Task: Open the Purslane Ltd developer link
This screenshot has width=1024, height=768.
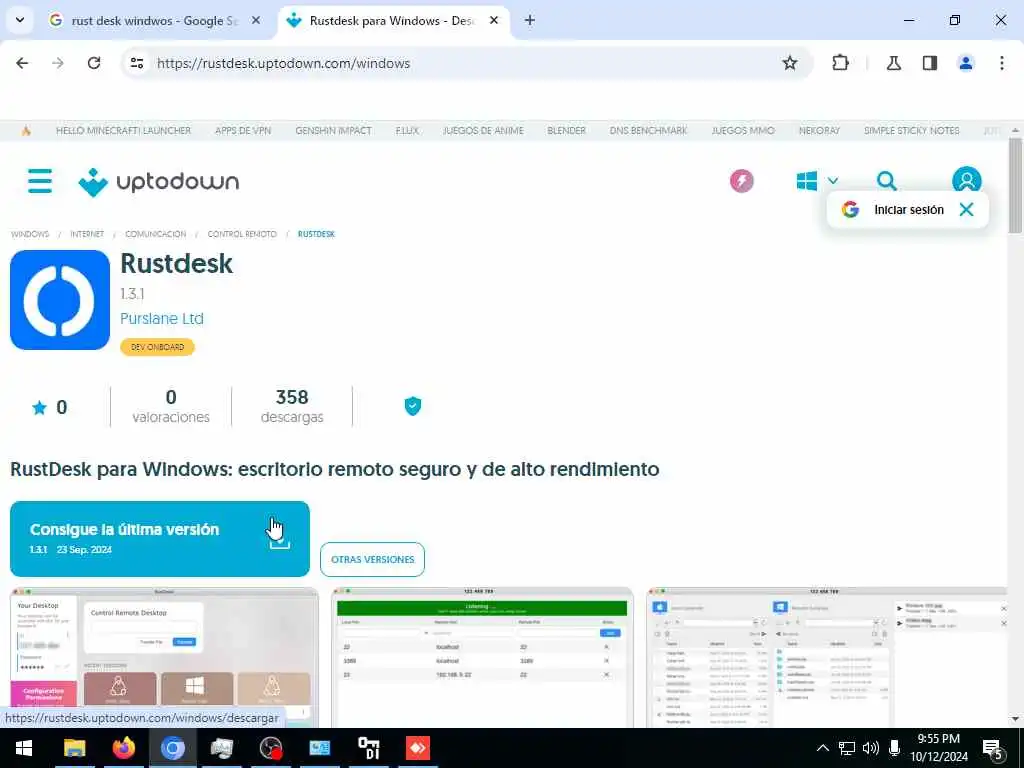Action: [x=162, y=319]
